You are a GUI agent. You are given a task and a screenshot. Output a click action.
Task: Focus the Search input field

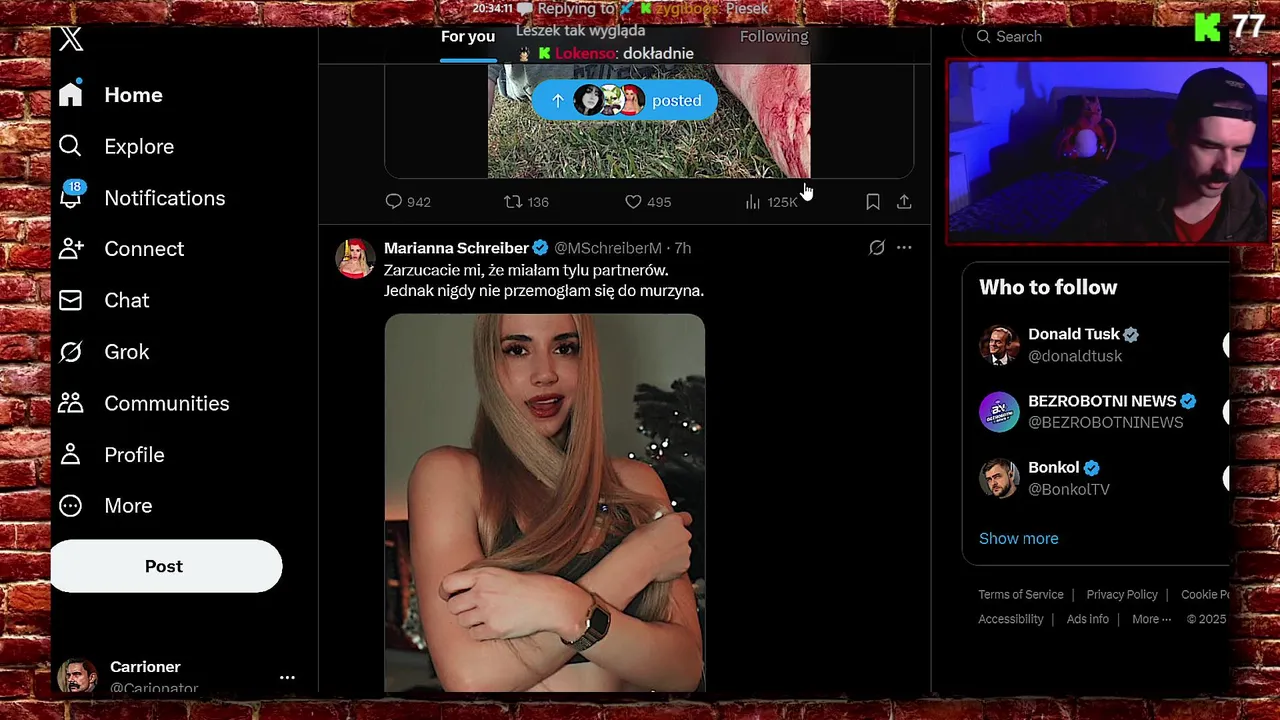[1095, 37]
